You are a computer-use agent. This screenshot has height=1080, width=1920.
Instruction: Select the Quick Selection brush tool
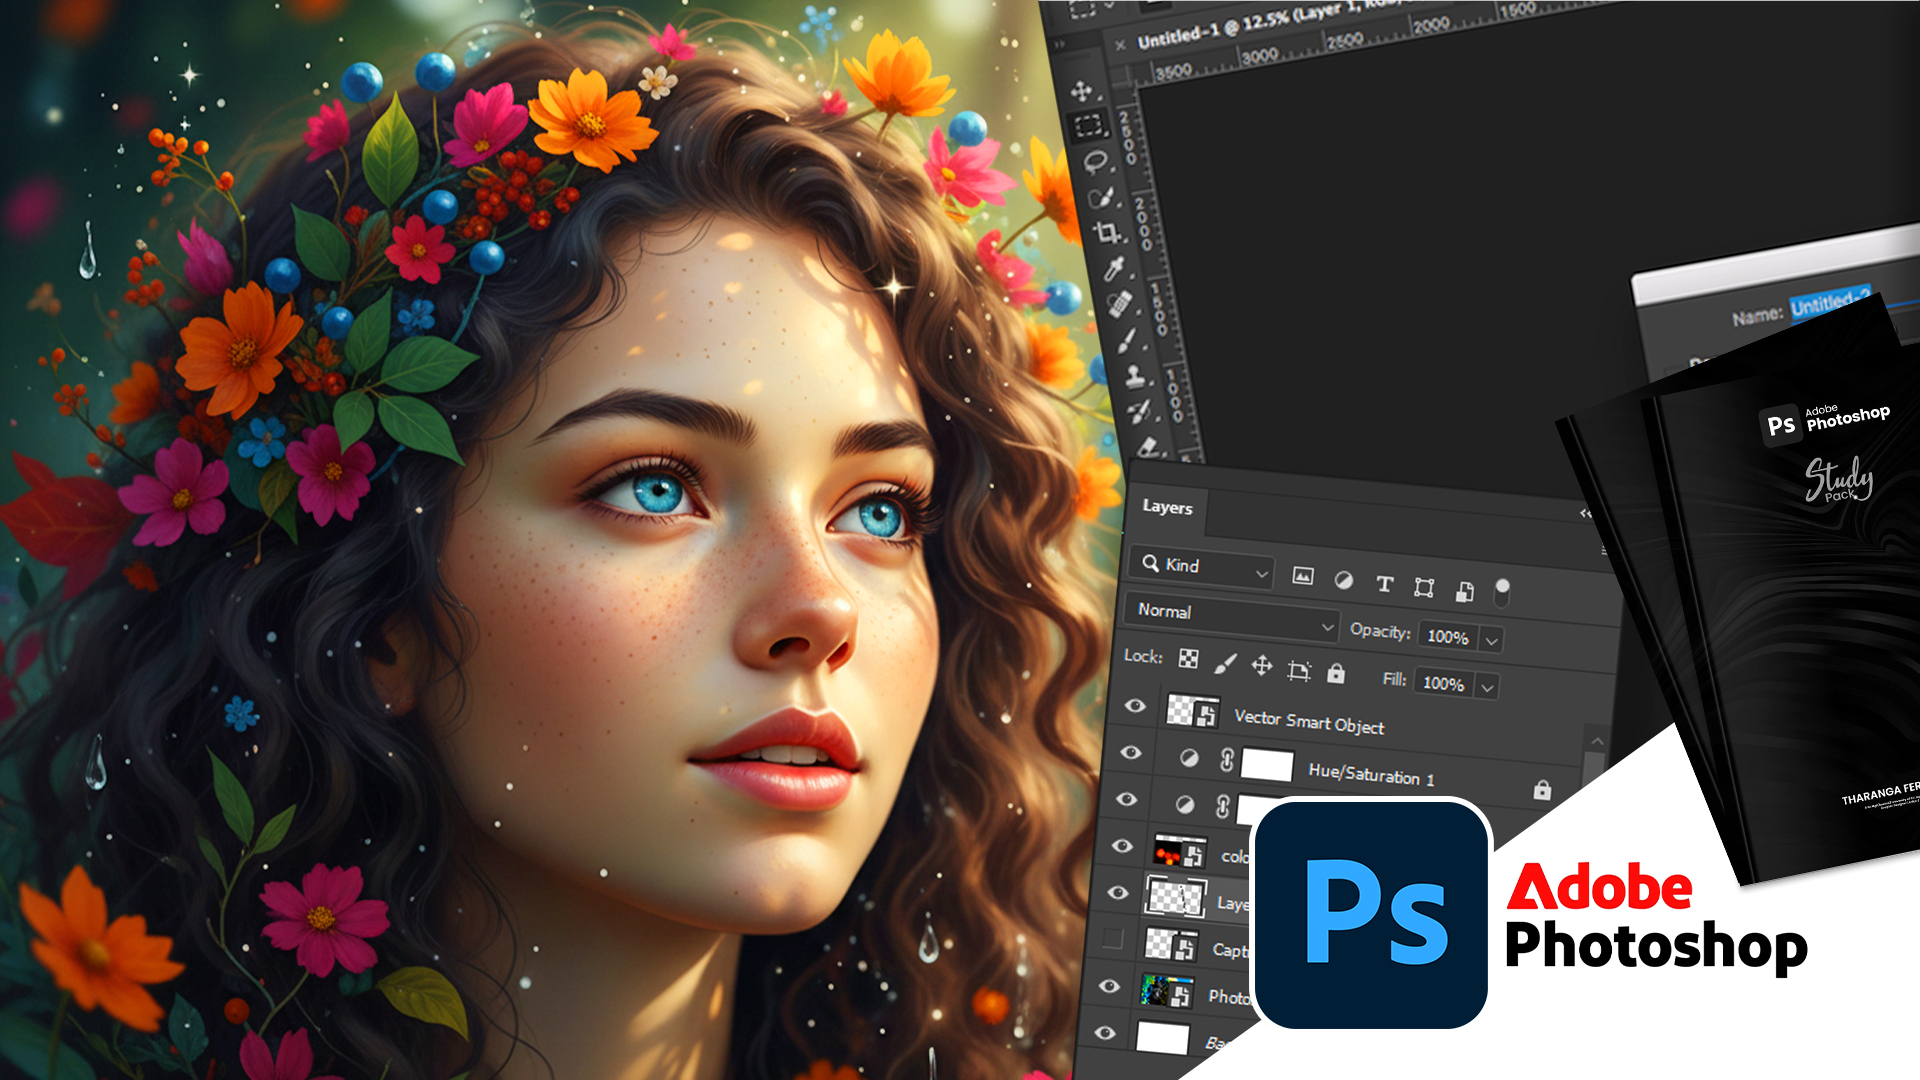pyautogui.click(x=1101, y=196)
